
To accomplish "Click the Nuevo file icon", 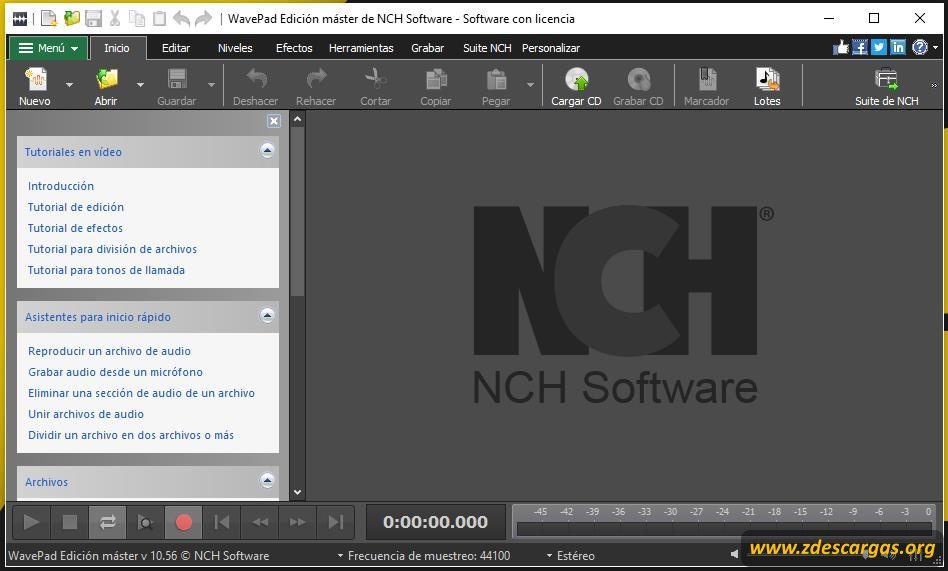I will coord(35,80).
